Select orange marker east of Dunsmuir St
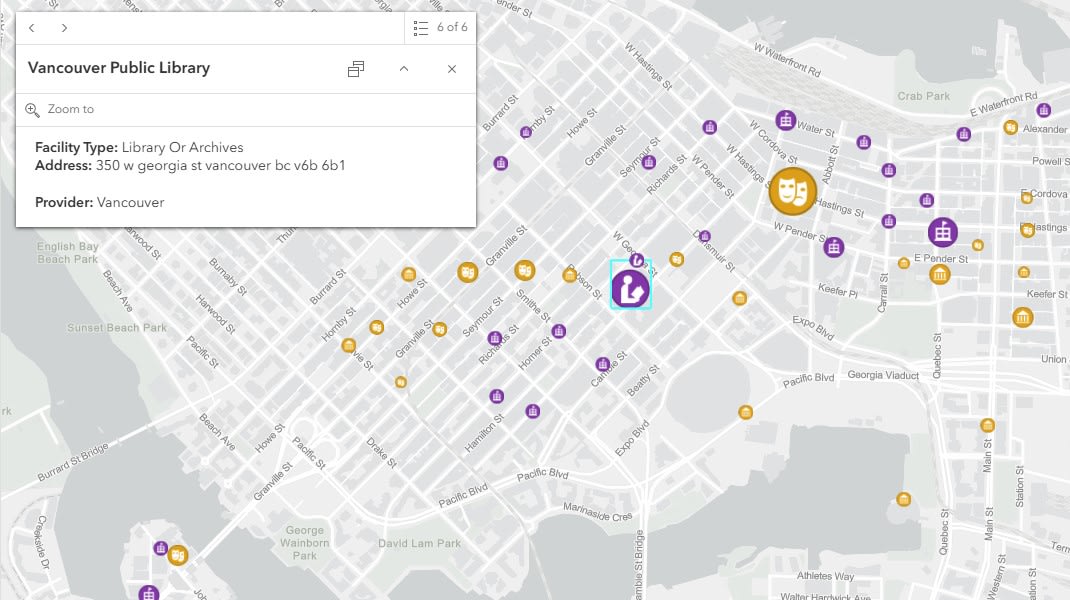The image size is (1070, 600). (739, 298)
